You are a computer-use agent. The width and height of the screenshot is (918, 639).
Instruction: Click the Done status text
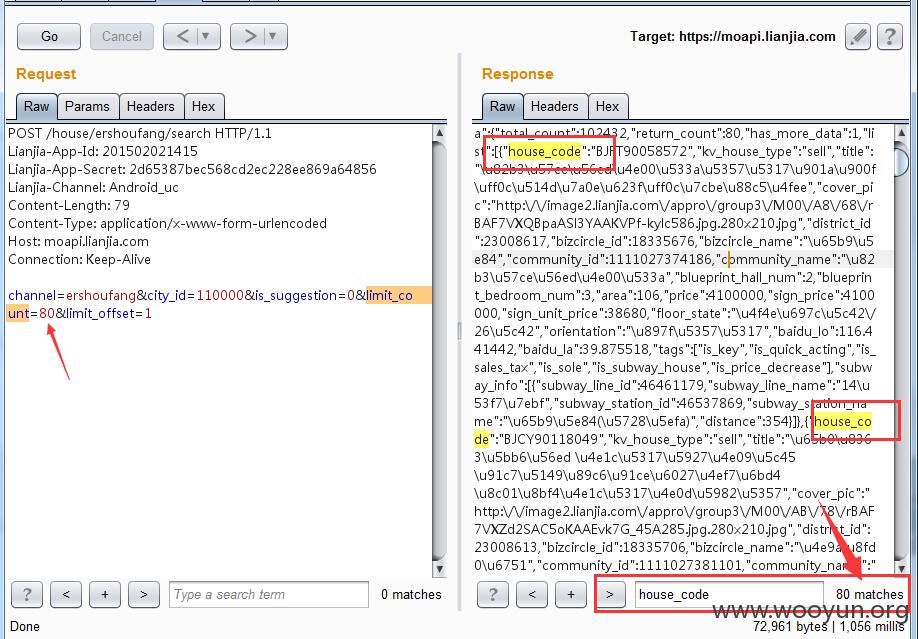point(25,627)
